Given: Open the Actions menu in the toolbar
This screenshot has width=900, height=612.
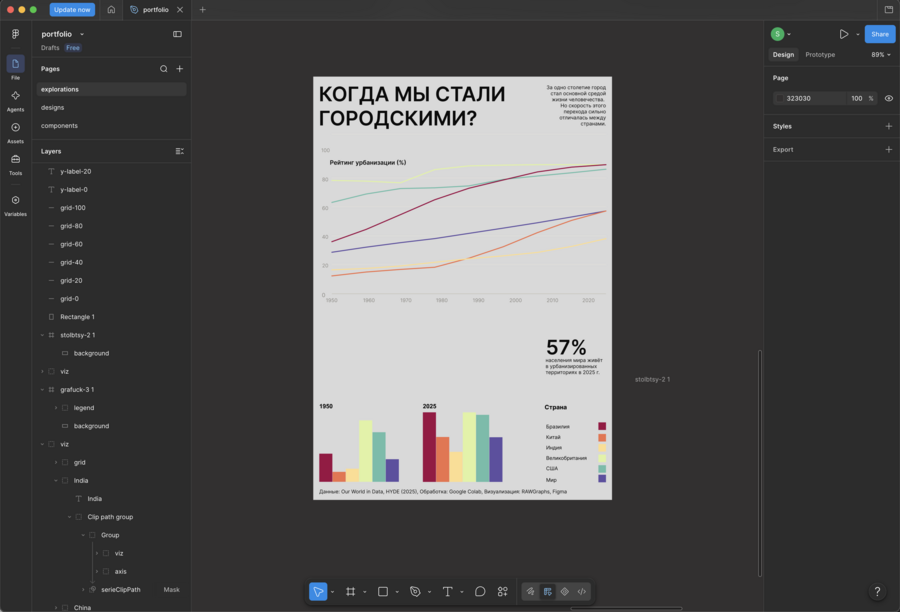Looking at the screenshot, I should tap(503, 591).
